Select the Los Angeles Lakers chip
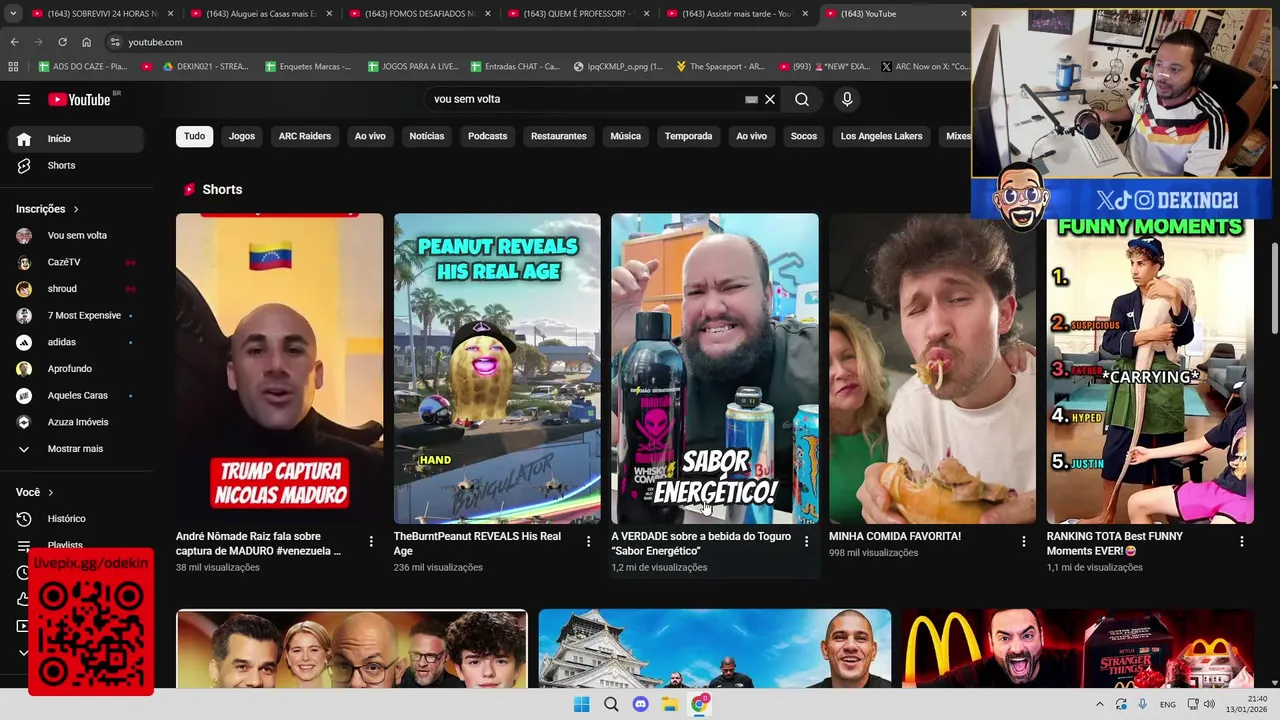This screenshot has width=1280, height=720. (882, 136)
